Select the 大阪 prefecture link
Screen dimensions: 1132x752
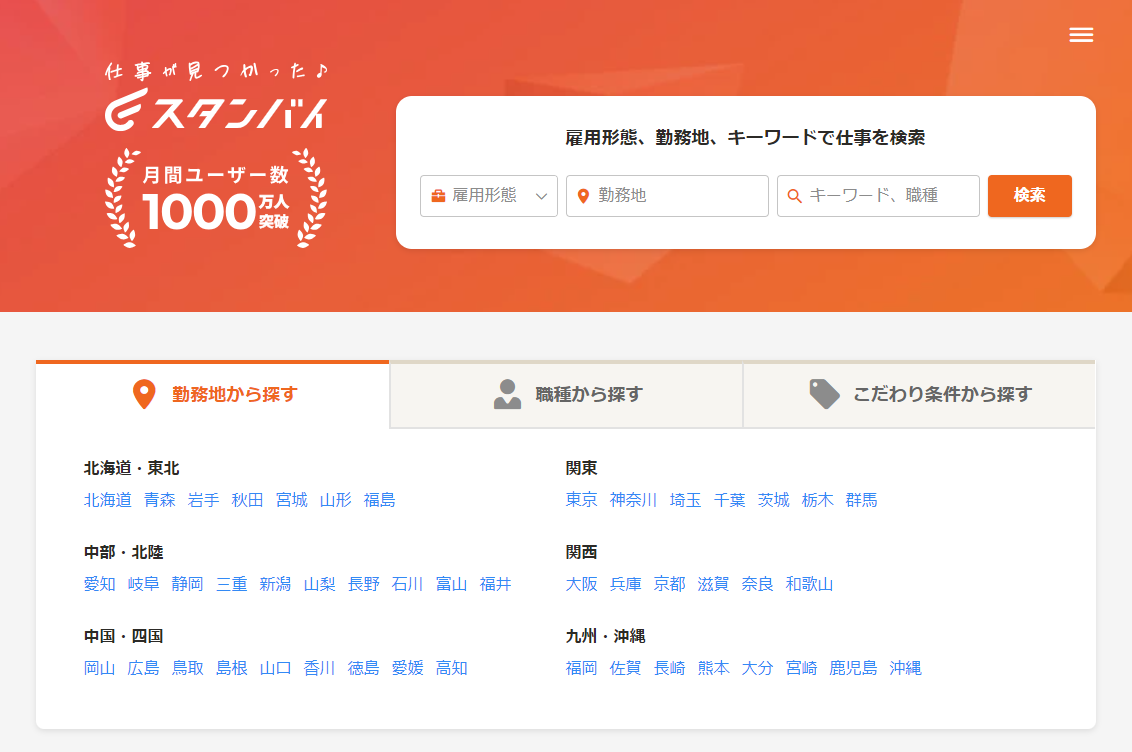point(580,584)
